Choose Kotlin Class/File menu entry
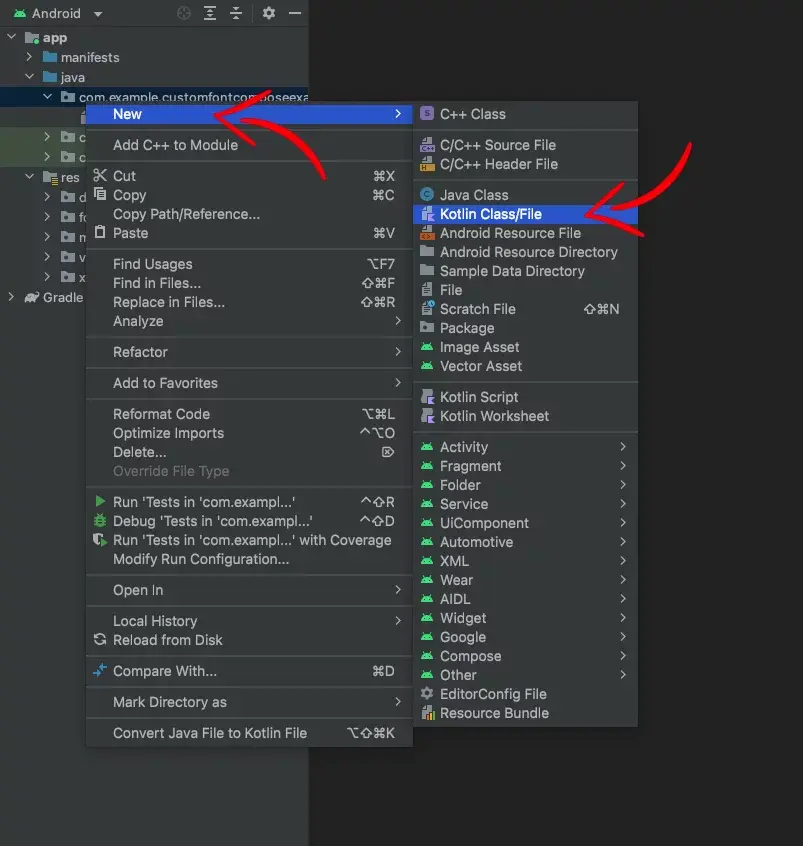Screen dimensions: 803x846 pos(525,214)
